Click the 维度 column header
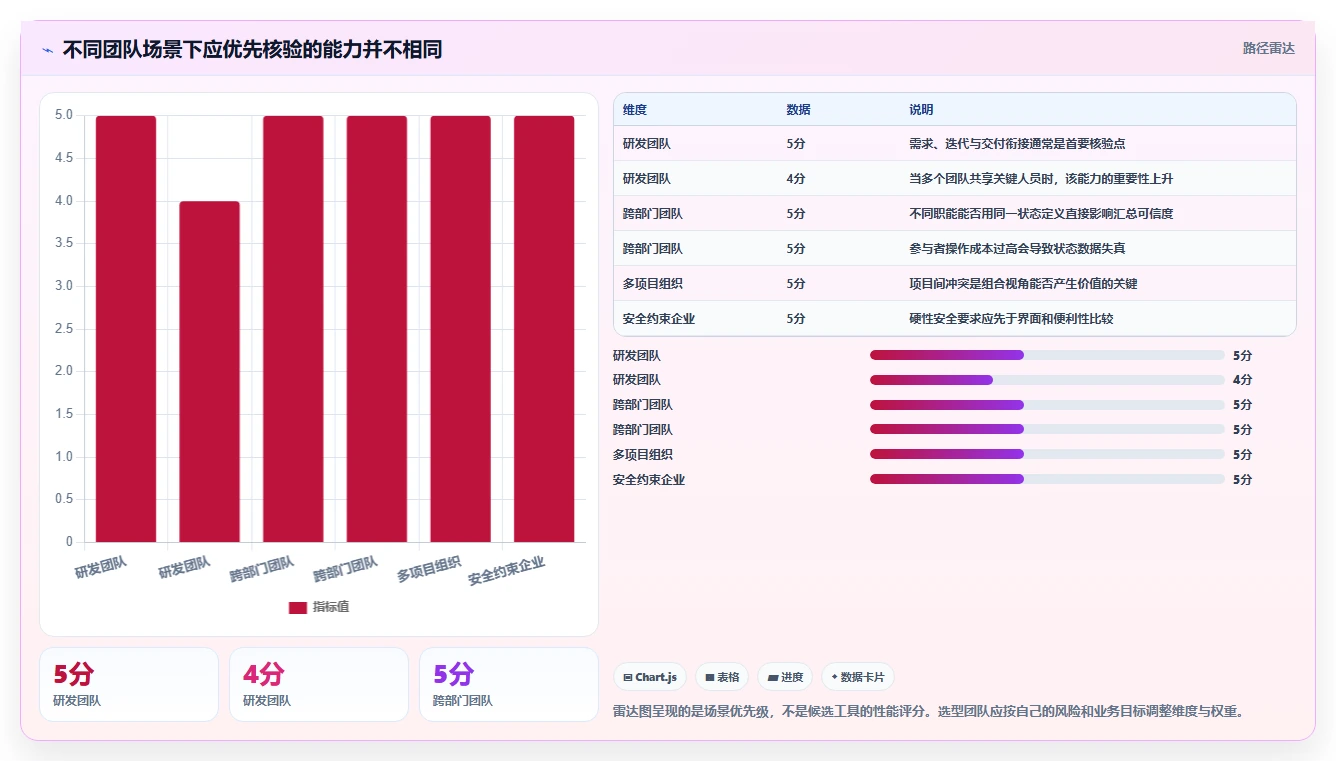The height and width of the screenshot is (761, 1336). (x=635, y=110)
